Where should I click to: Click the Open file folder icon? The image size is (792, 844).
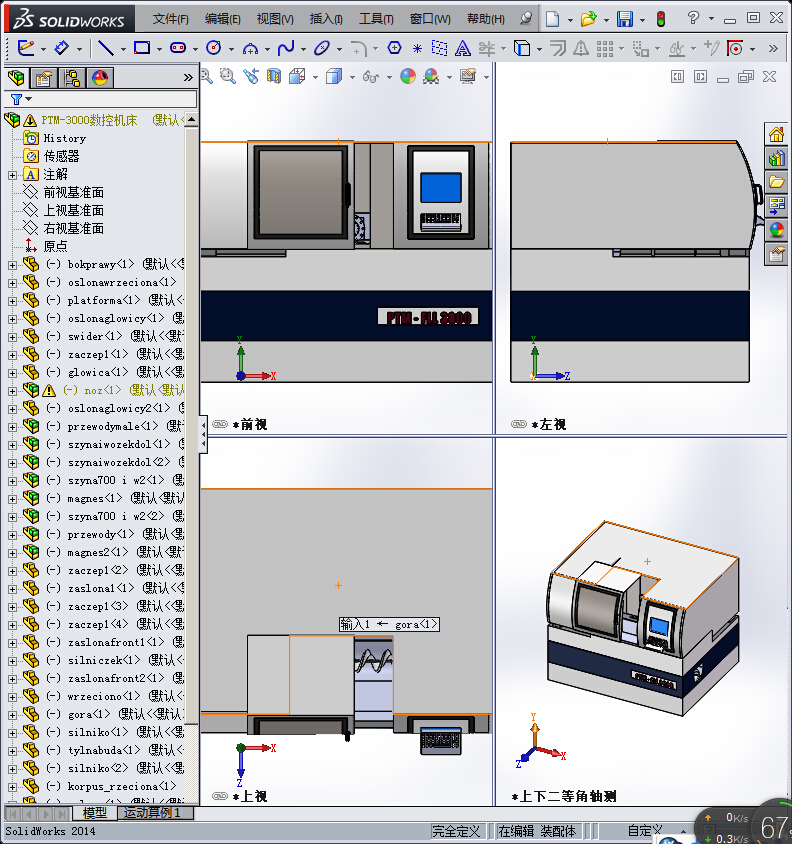[588, 19]
